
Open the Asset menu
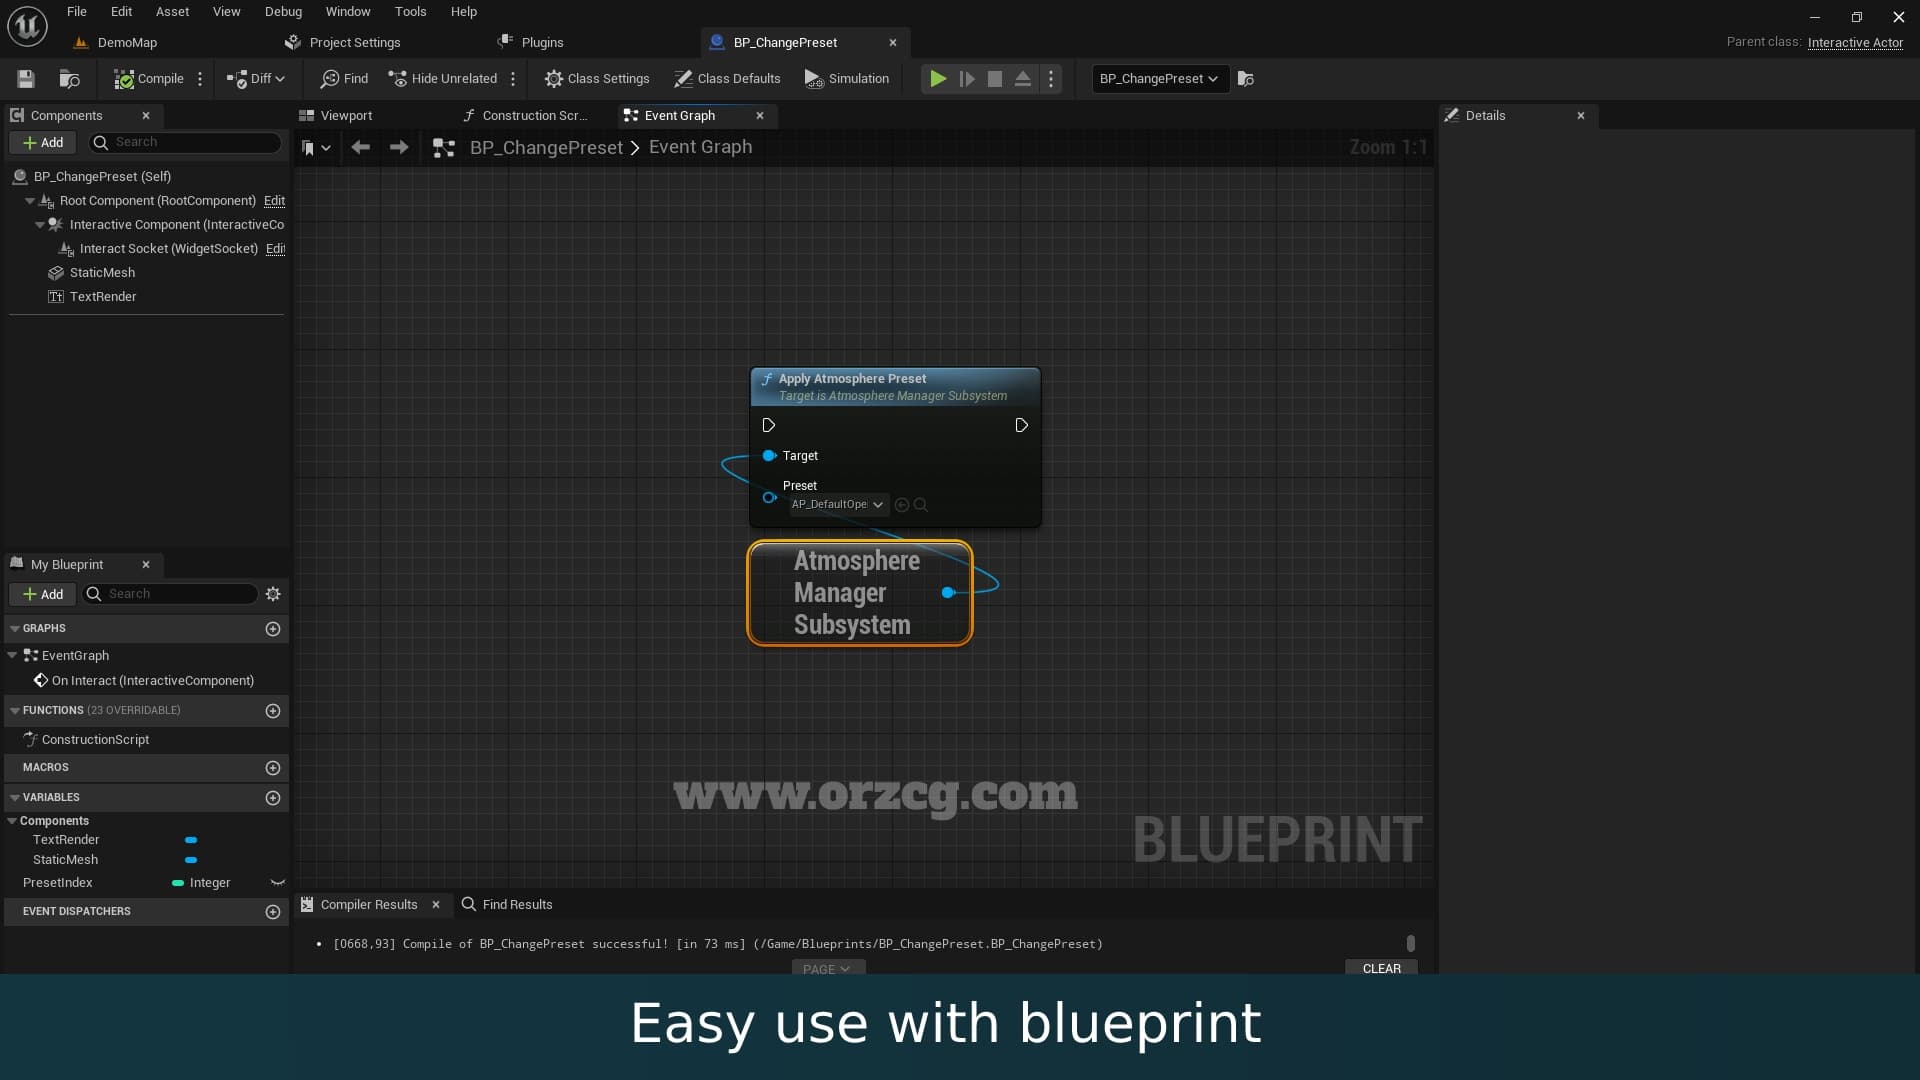[172, 12]
